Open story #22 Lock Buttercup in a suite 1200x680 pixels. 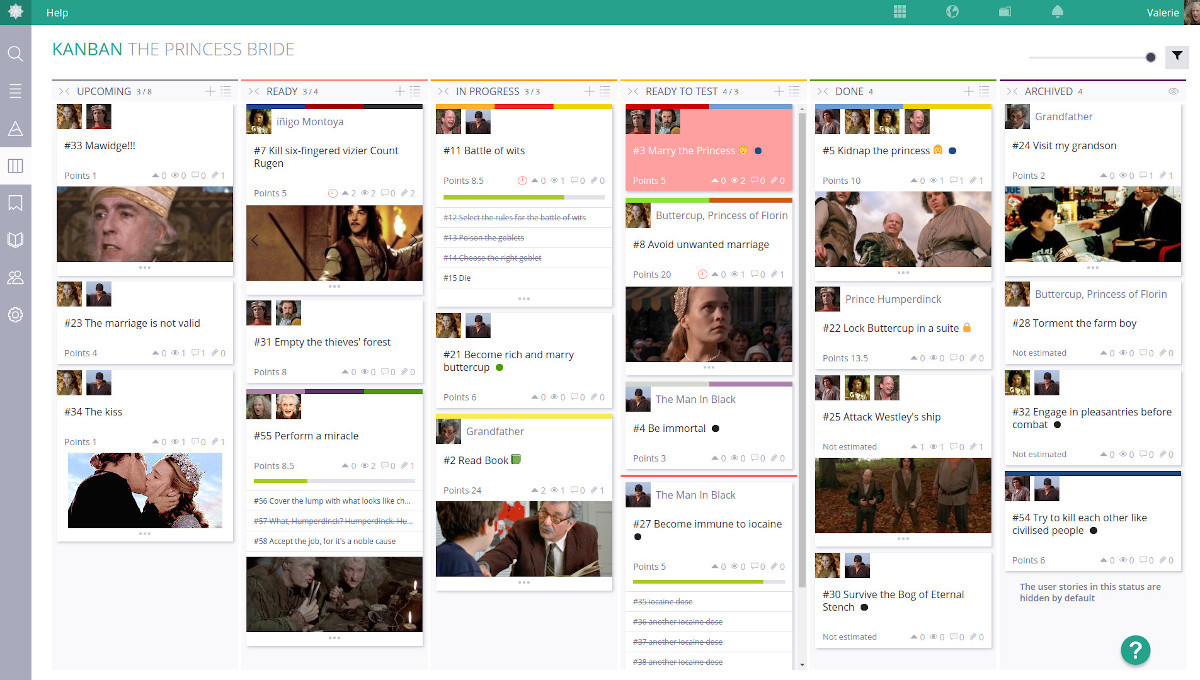point(890,328)
